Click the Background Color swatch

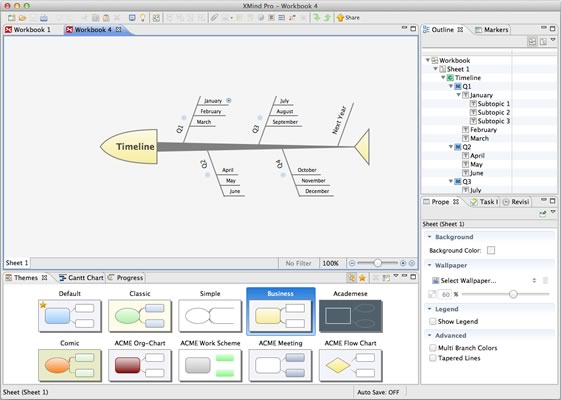tap(491, 250)
